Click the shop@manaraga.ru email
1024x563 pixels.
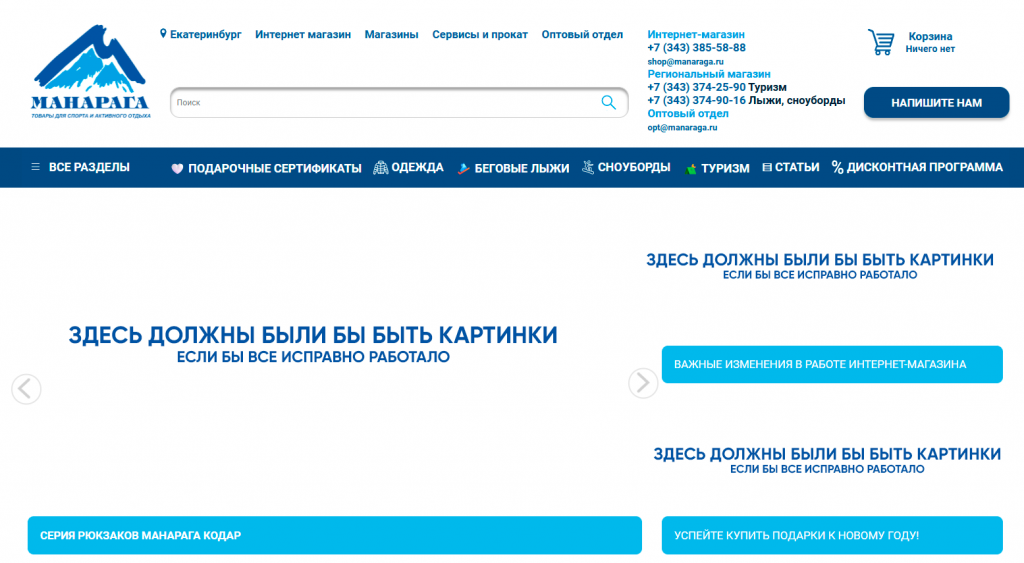[x=685, y=61]
